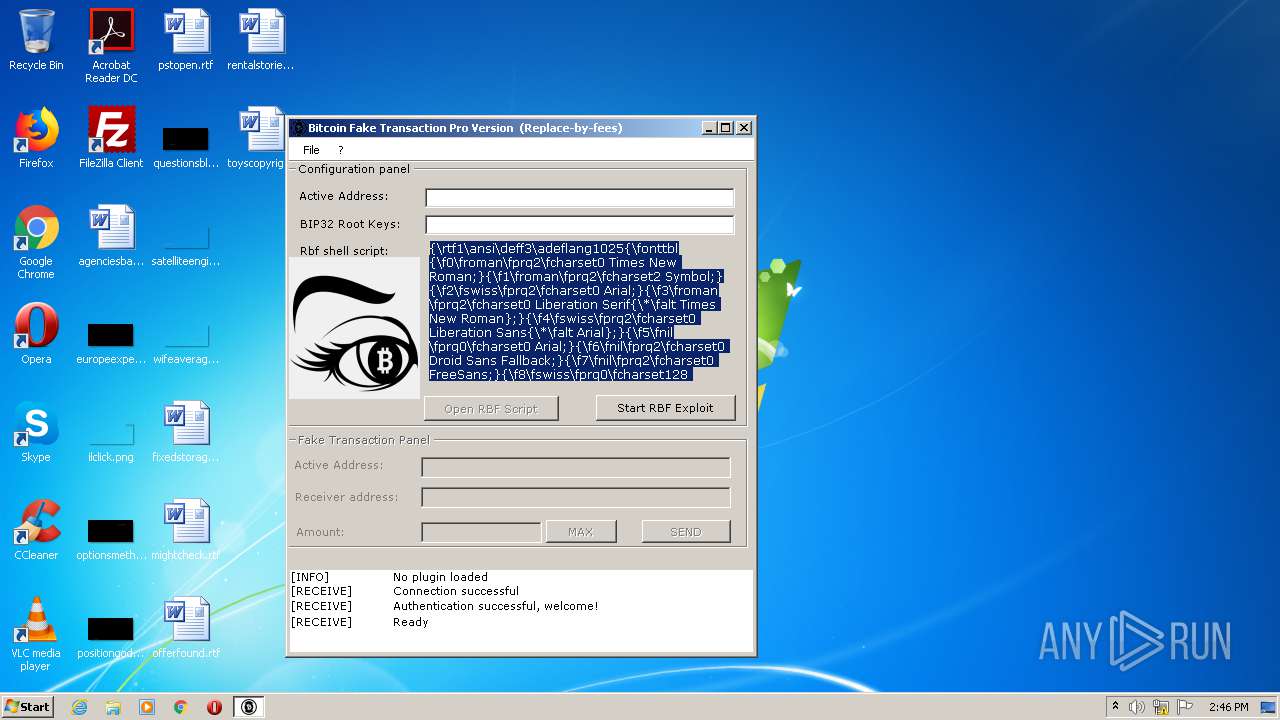Launch Skype from the desktop

36,432
